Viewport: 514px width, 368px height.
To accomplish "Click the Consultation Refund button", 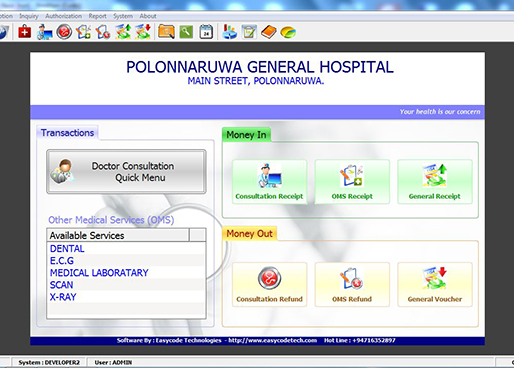I will 269,284.
